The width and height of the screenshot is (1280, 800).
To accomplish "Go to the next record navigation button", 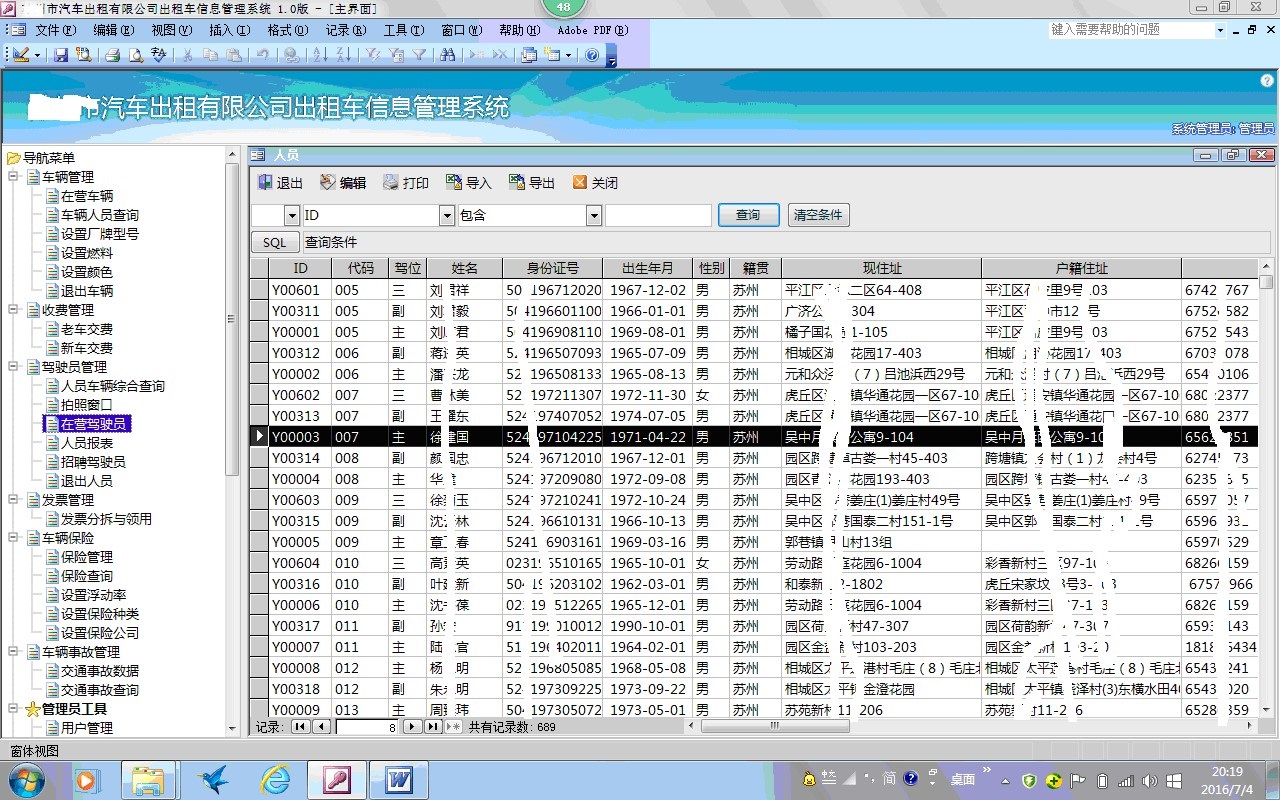I will point(412,727).
